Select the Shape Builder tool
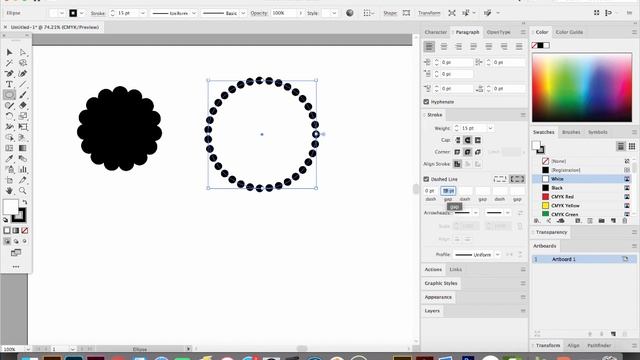 pos(9,137)
